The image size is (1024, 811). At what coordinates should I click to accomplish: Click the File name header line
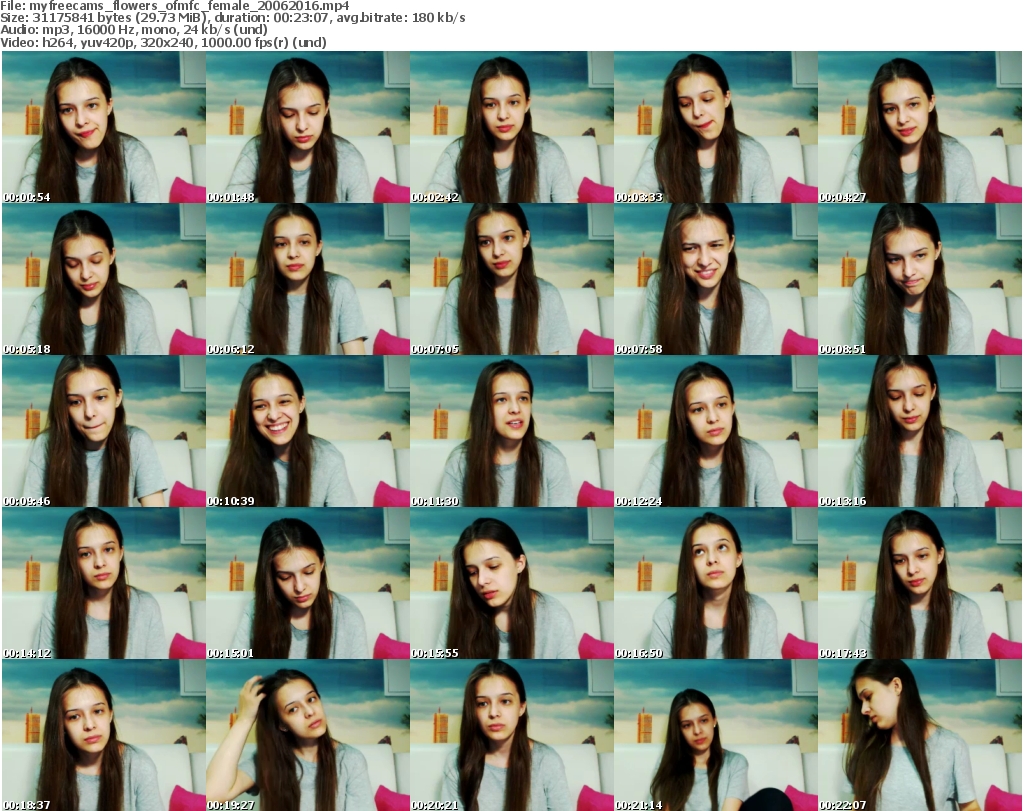click(175, 6)
